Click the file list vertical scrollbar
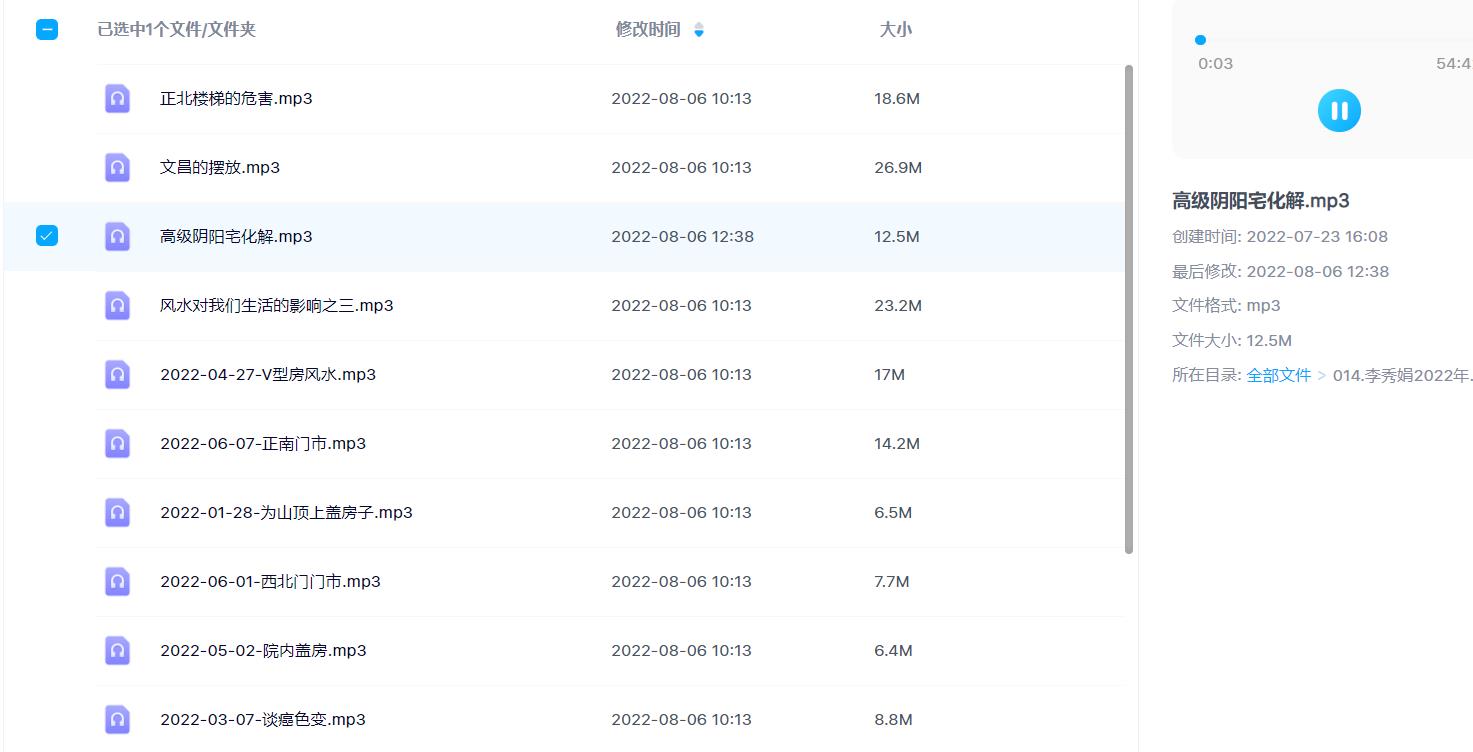 coord(1129,310)
